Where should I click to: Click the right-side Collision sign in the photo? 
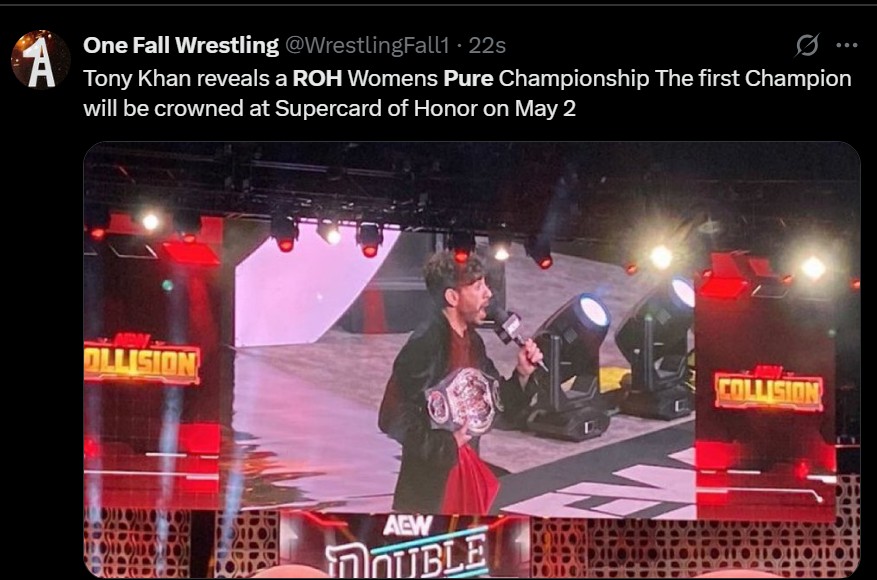[769, 389]
